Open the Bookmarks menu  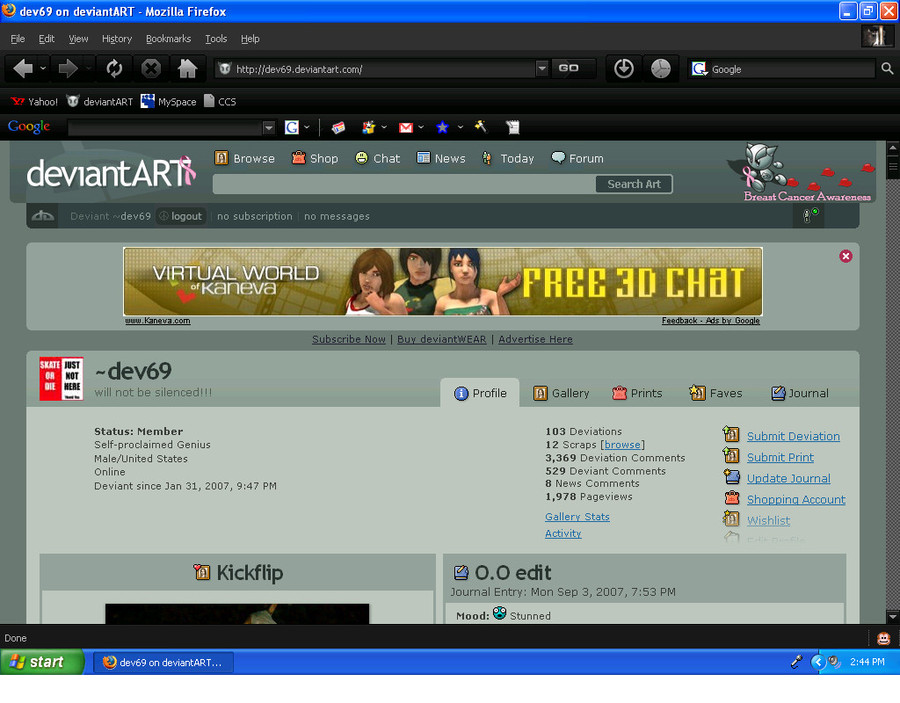[168, 38]
